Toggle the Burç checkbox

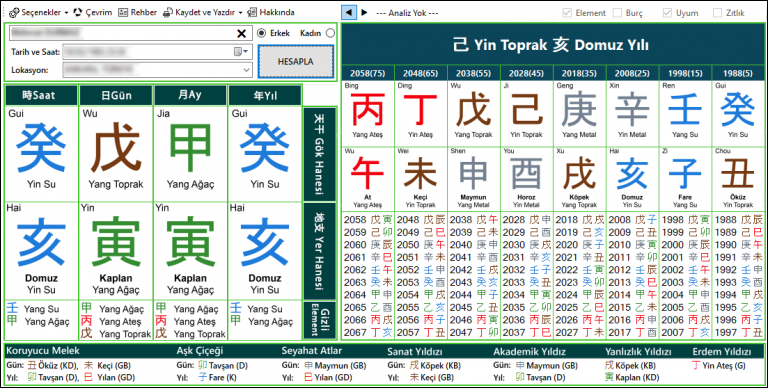tap(617, 13)
